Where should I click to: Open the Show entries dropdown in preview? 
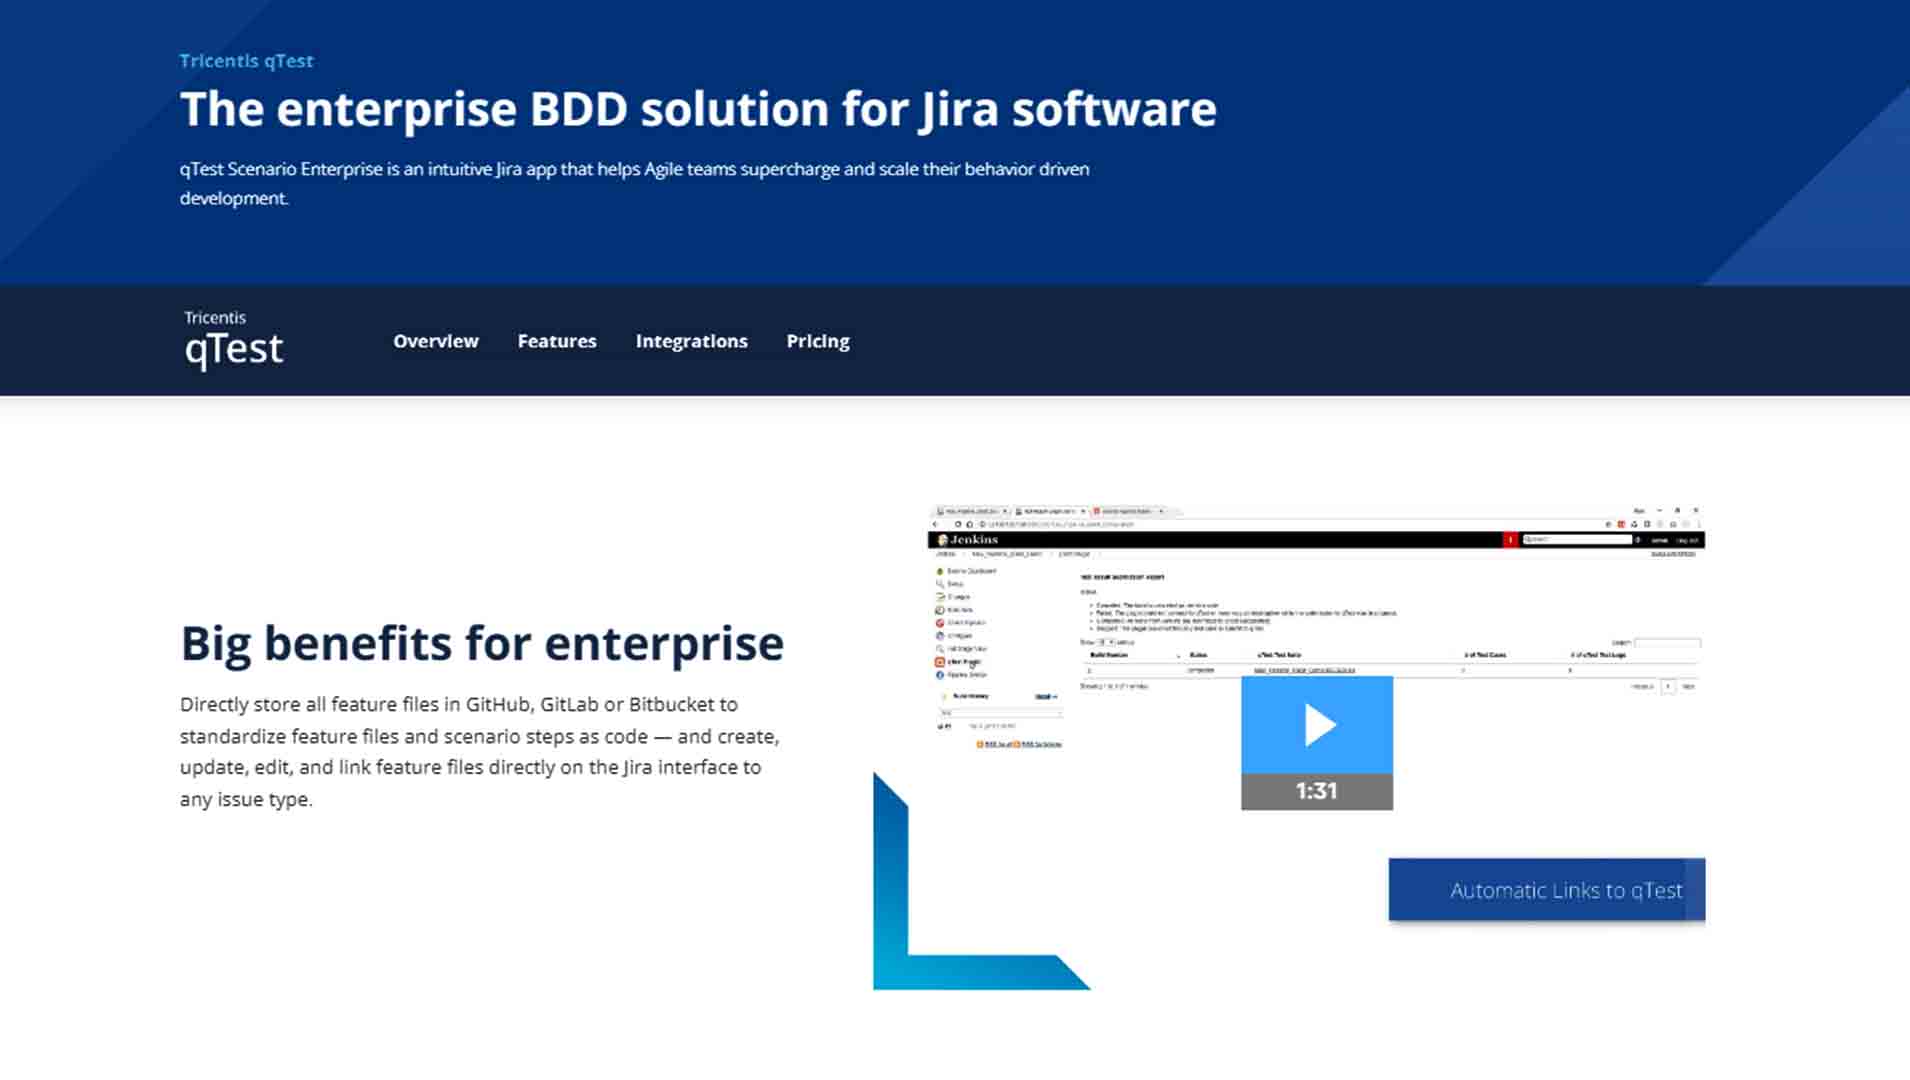pyautogui.click(x=1106, y=642)
